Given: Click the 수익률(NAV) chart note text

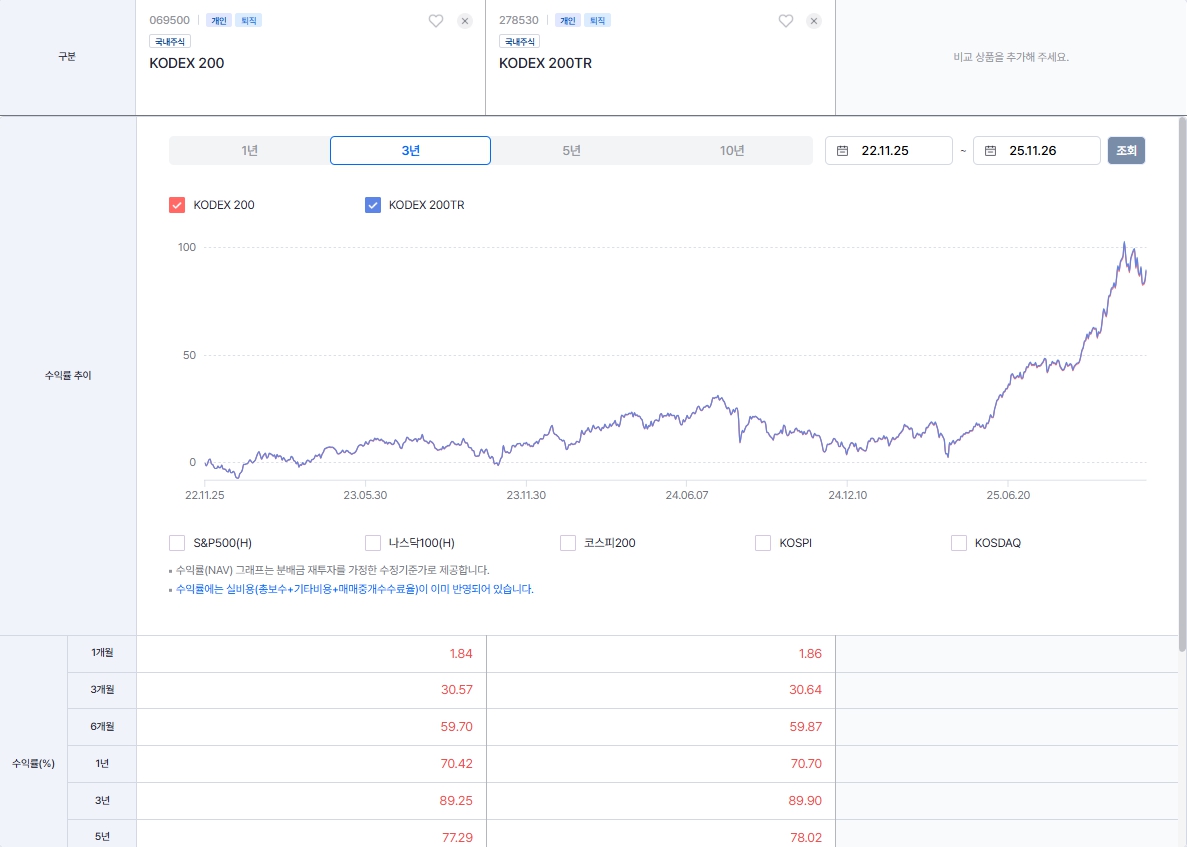Looking at the screenshot, I should (x=332, y=571).
